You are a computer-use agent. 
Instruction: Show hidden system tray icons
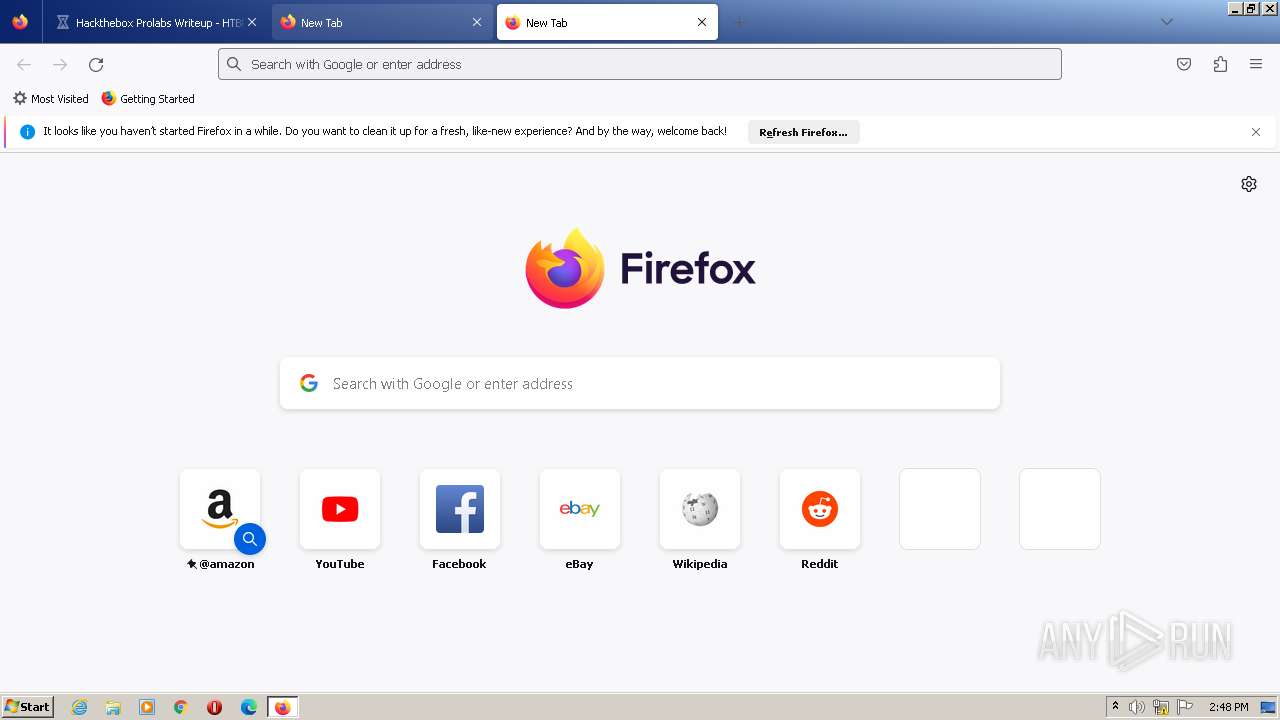pyautogui.click(x=1115, y=707)
